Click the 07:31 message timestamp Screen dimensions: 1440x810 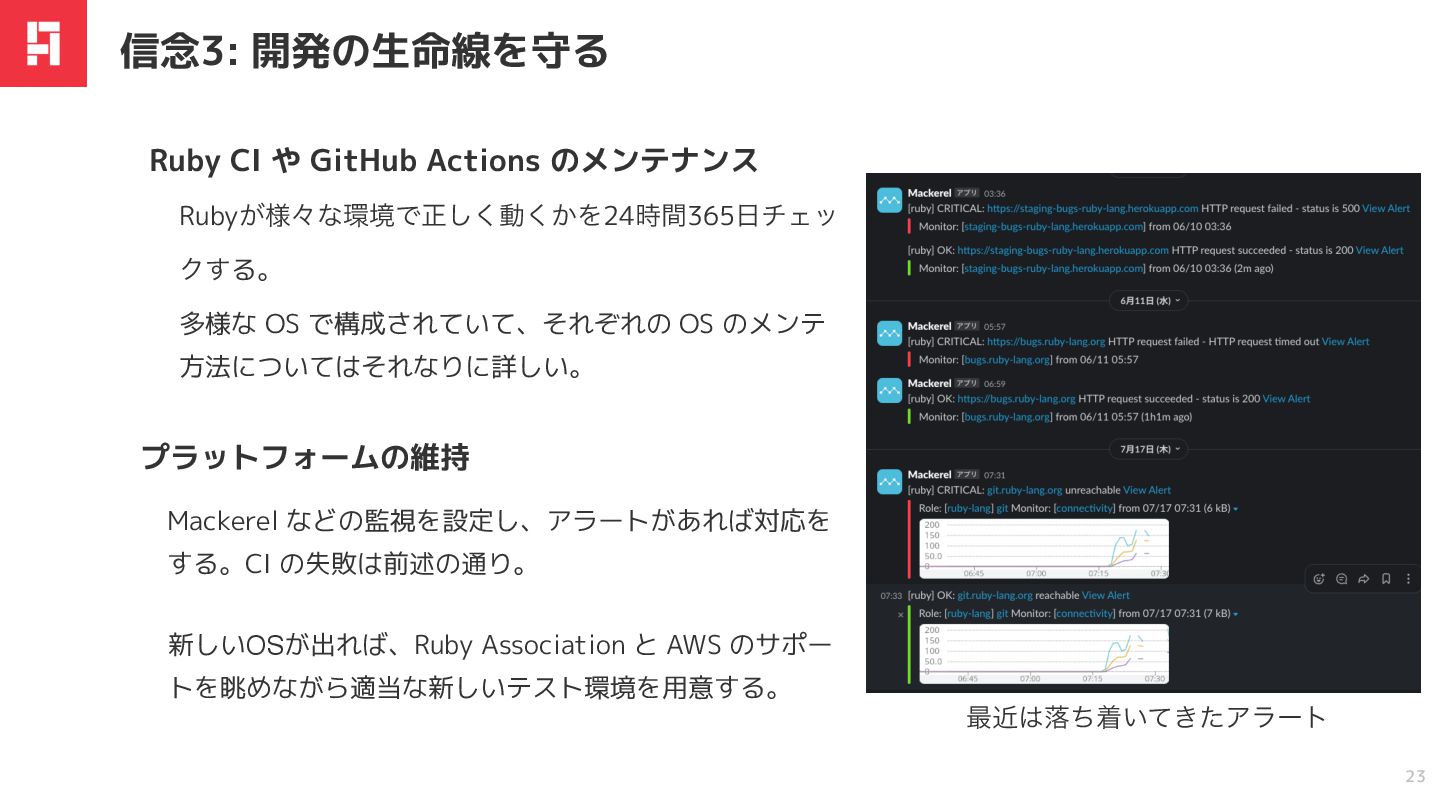[x=994, y=475]
